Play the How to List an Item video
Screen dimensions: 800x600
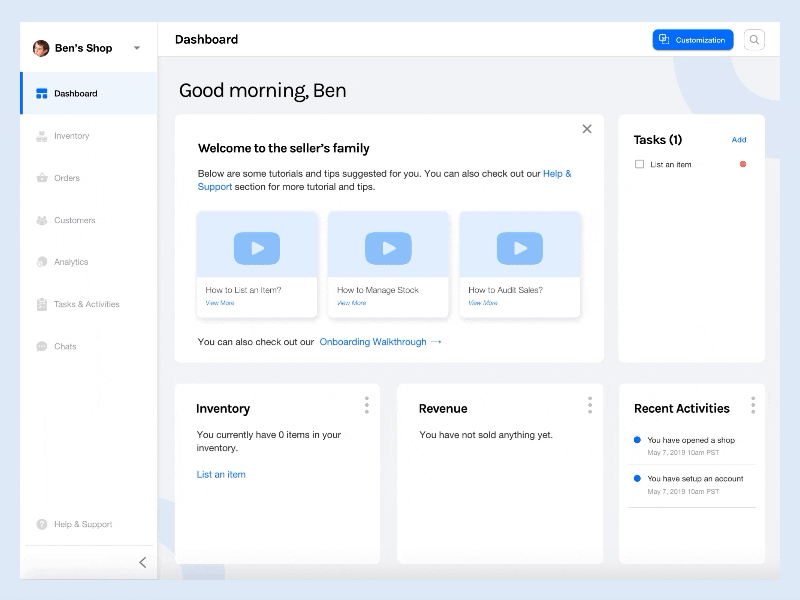(x=257, y=248)
